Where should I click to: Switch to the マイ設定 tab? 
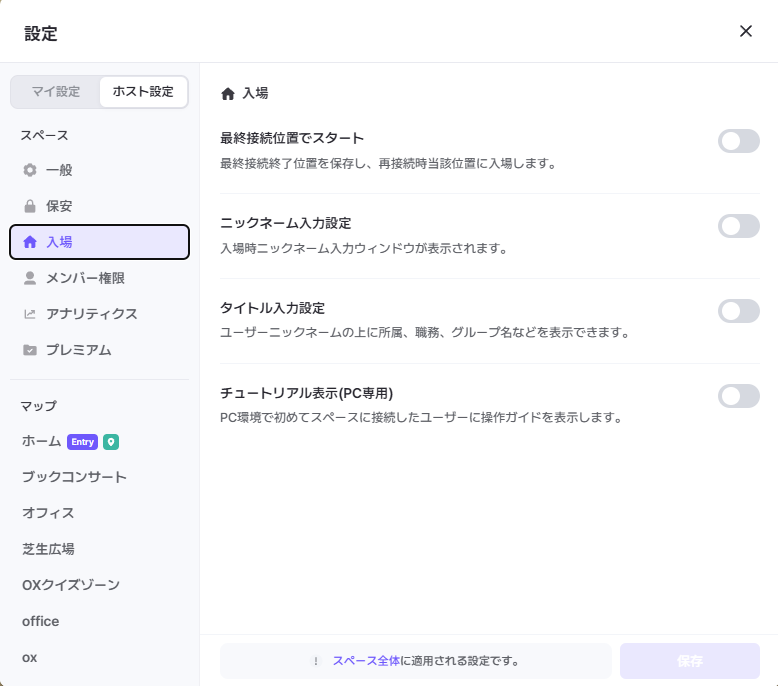click(x=56, y=92)
